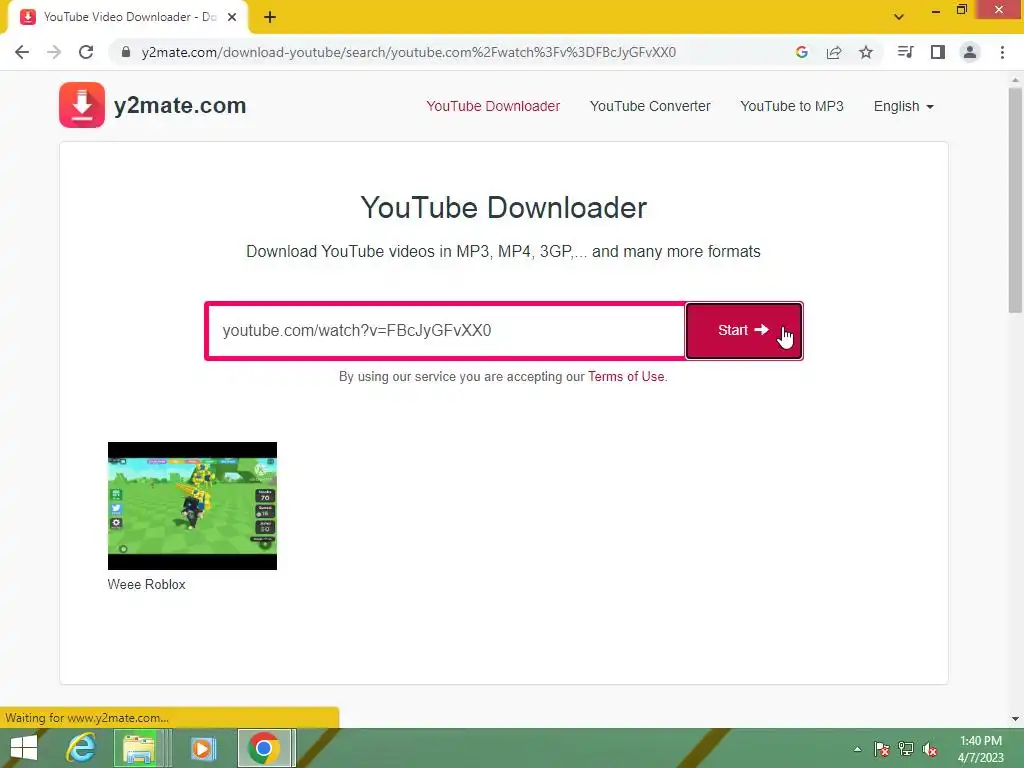1024x768 pixels.
Task: Bookmark this page with the star icon
Action: (866, 52)
